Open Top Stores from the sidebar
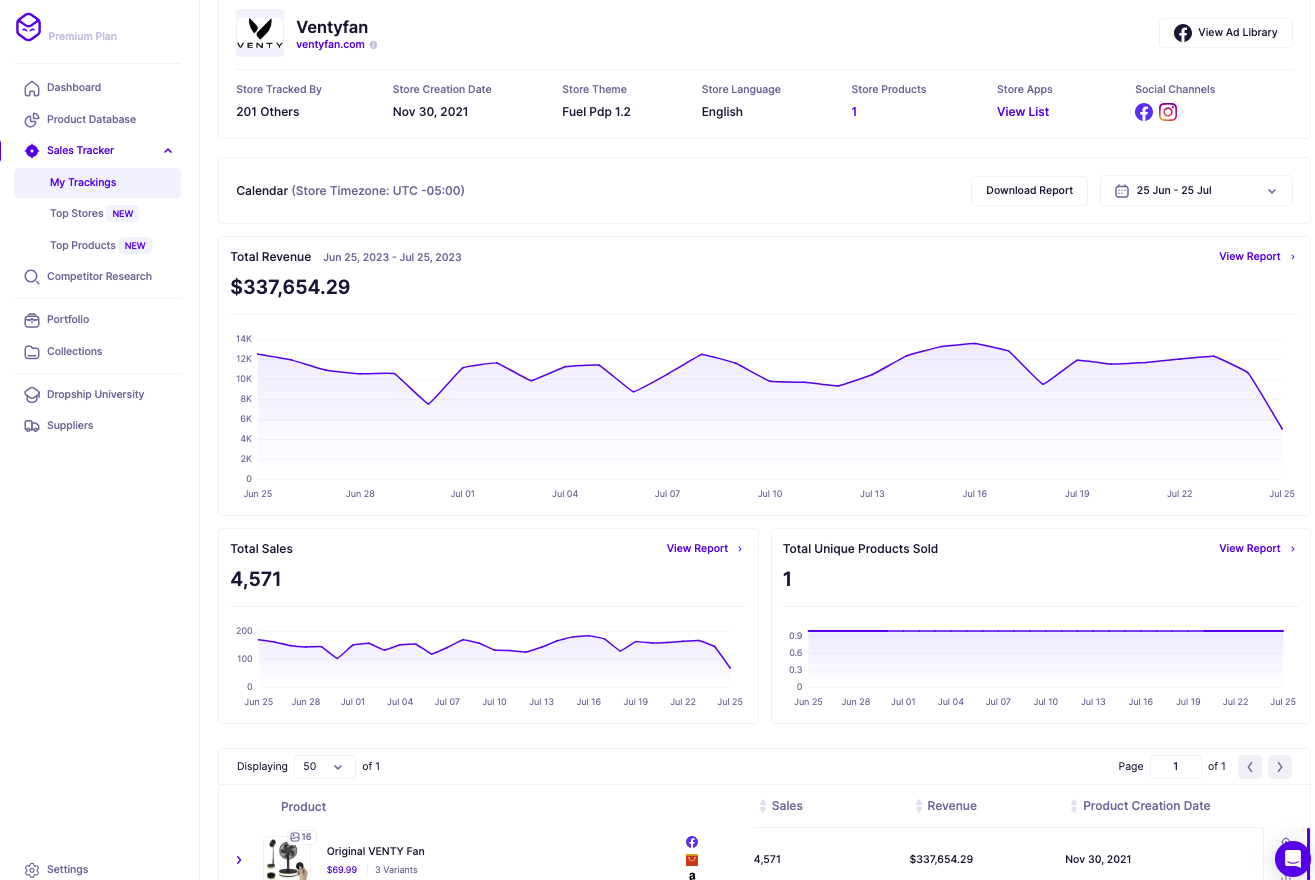The image size is (1315, 880). [x=77, y=213]
